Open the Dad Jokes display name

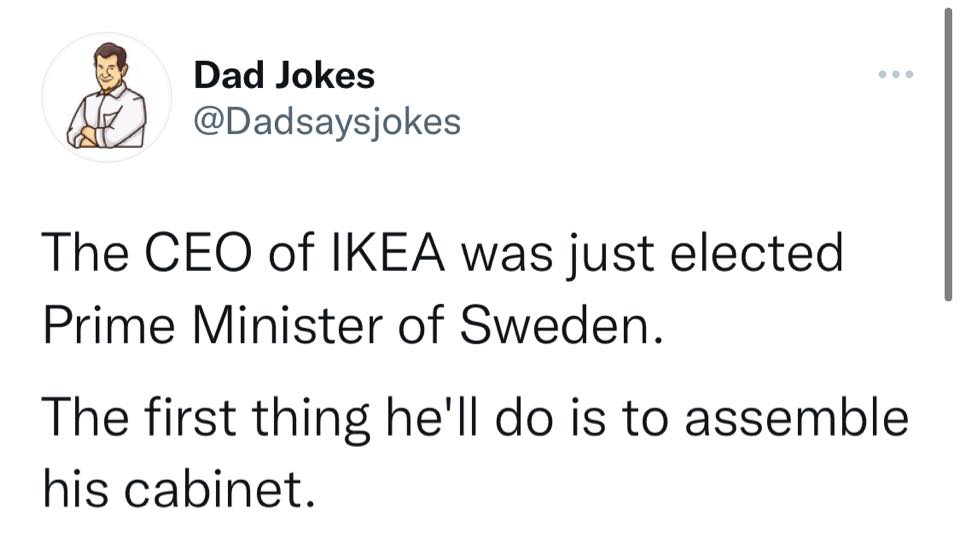[x=284, y=74]
